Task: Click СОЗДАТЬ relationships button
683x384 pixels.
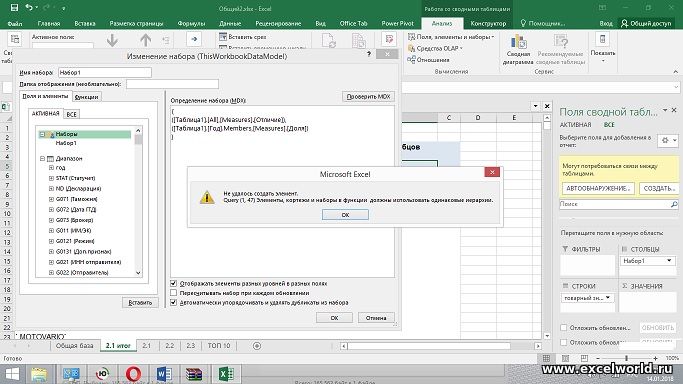Action: coord(658,189)
